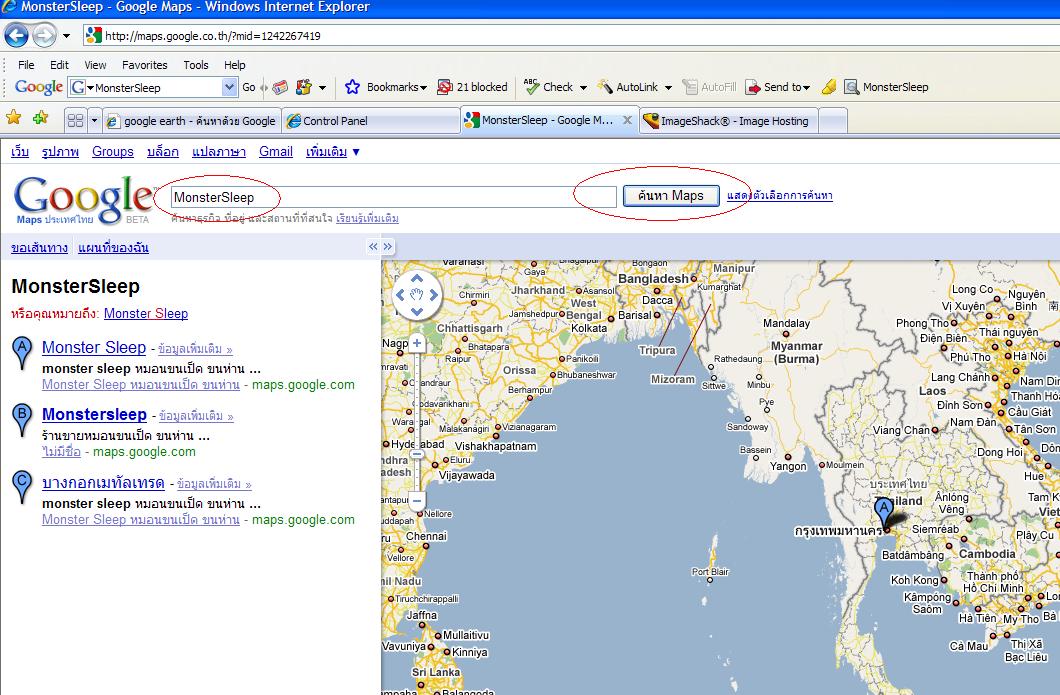Open the Groups link
This screenshot has width=1060, height=695.
click(113, 151)
